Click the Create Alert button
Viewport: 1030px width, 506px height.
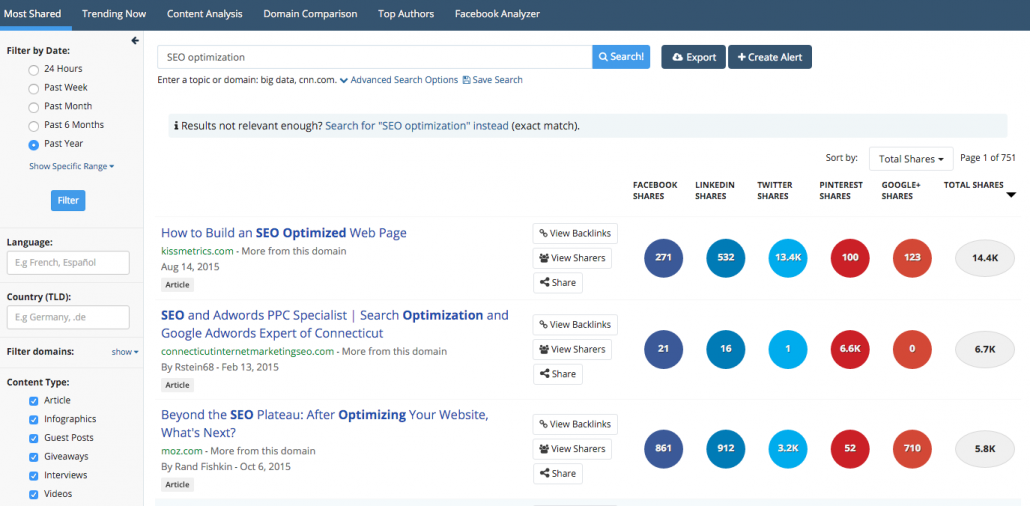[x=770, y=57]
